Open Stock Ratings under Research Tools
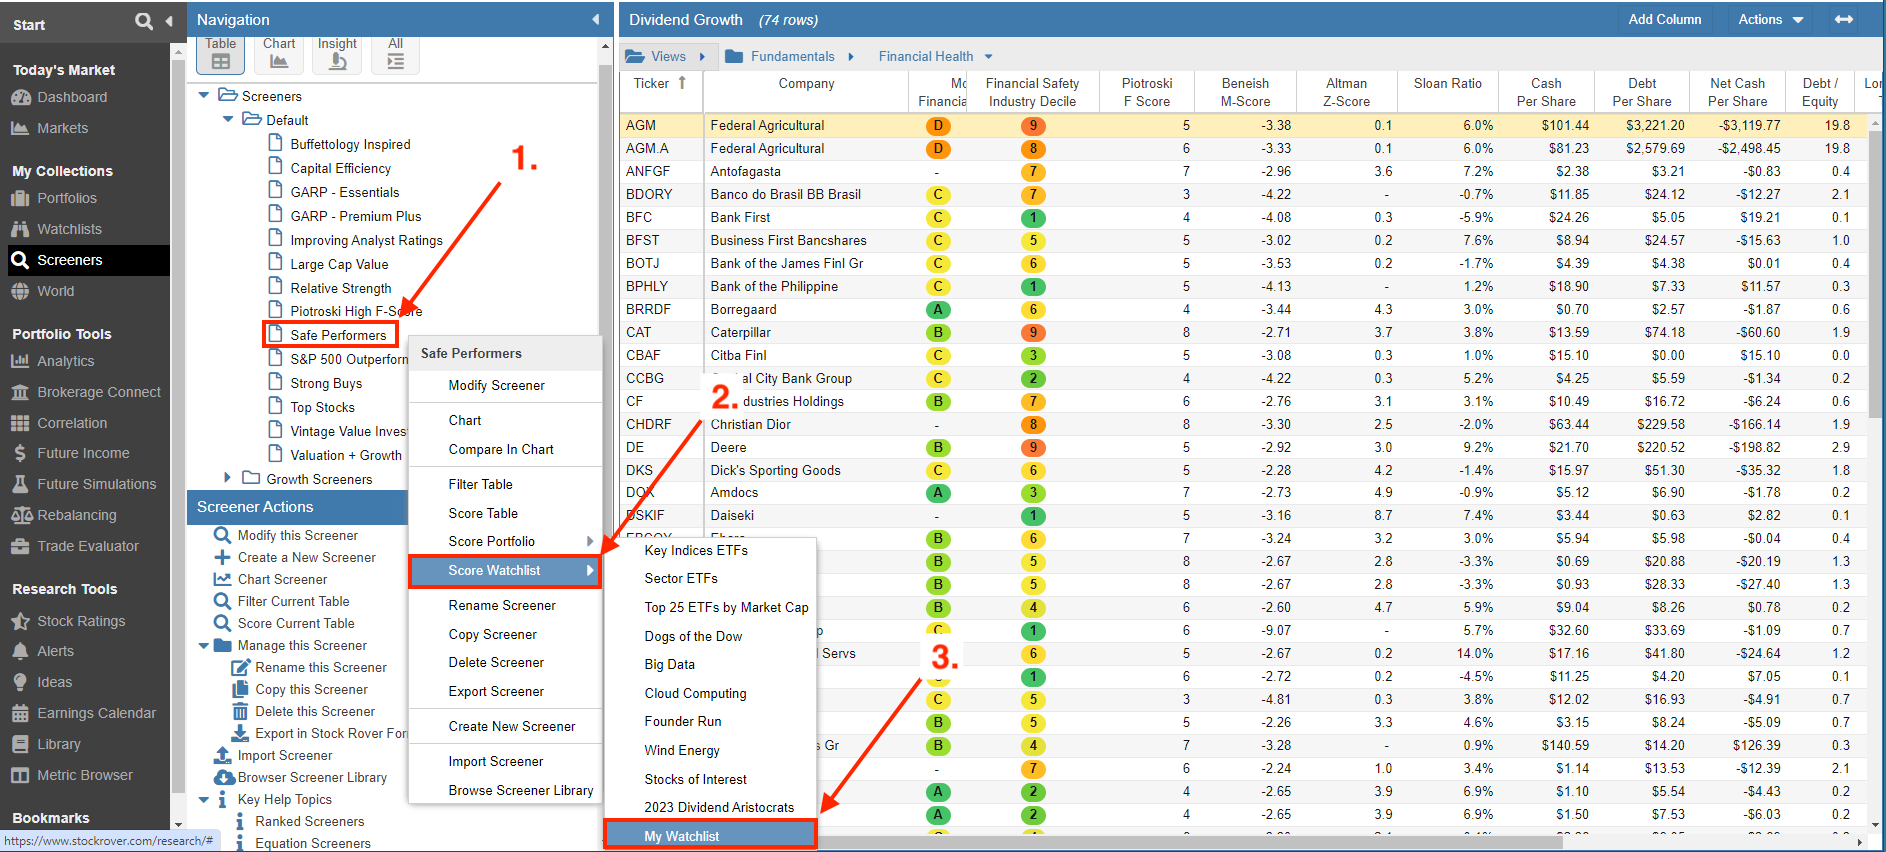This screenshot has width=1886, height=852. point(81,621)
